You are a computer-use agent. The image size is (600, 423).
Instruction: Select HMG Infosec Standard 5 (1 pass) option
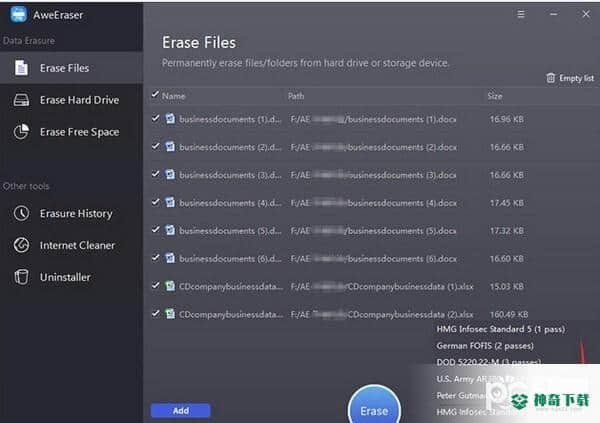(501, 329)
